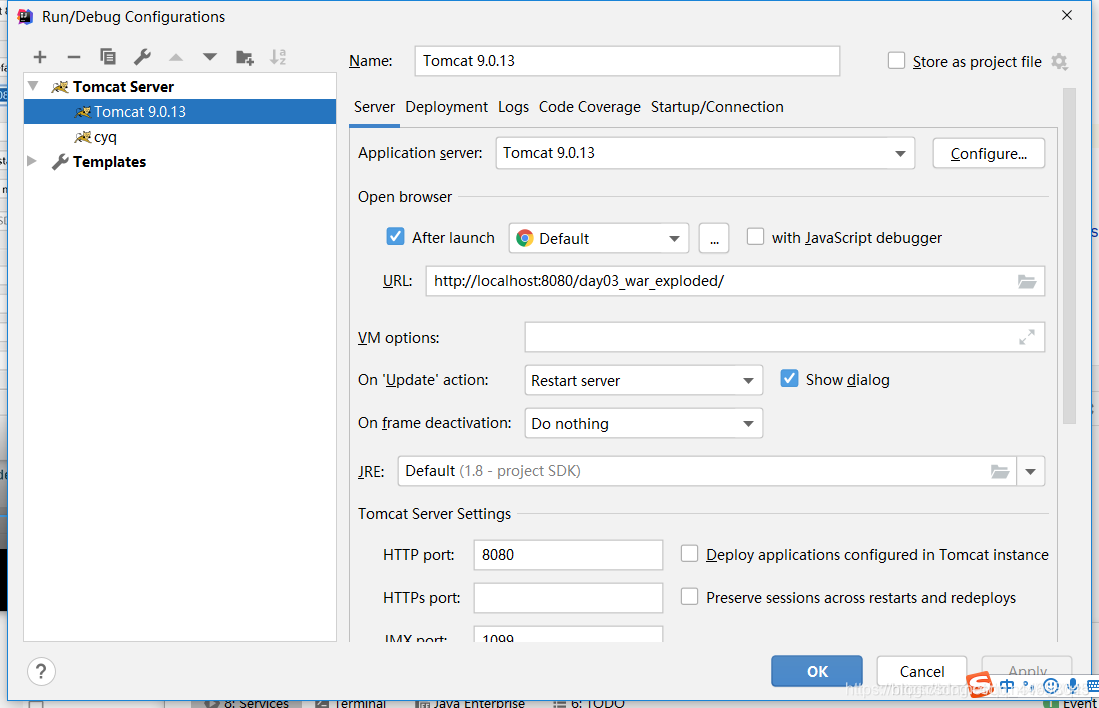Open help with the question mark icon
The width and height of the screenshot is (1099, 708).
pos(41,672)
